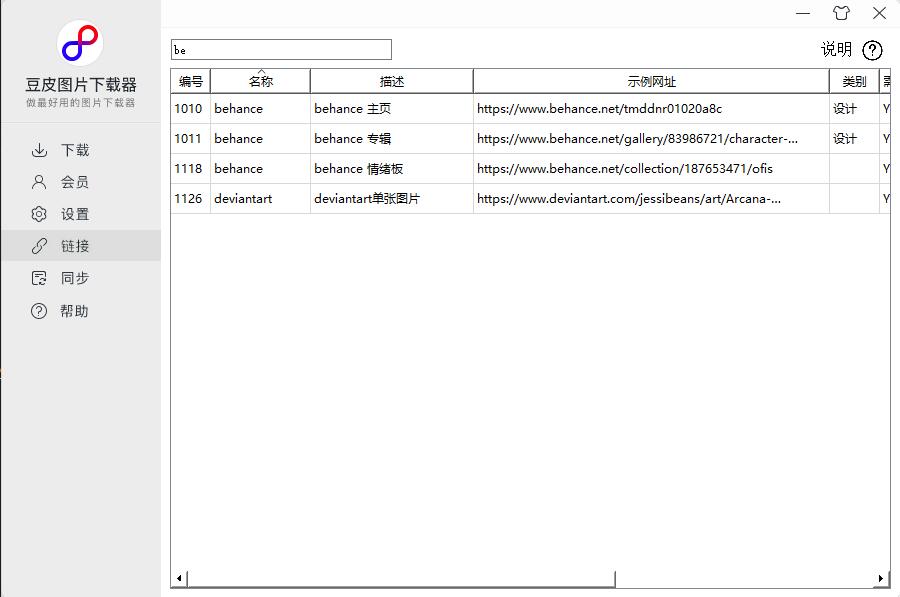
Task: Open the 下载 download icon in sidebar
Action: click(x=39, y=150)
